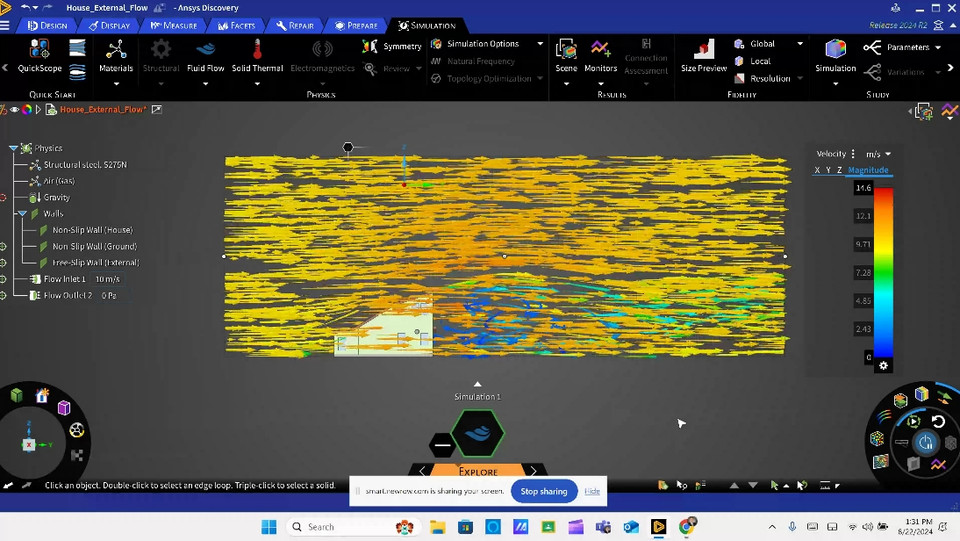This screenshot has width=960, height=541.
Task: Open the Design ribbon tab
Action: pos(47,25)
